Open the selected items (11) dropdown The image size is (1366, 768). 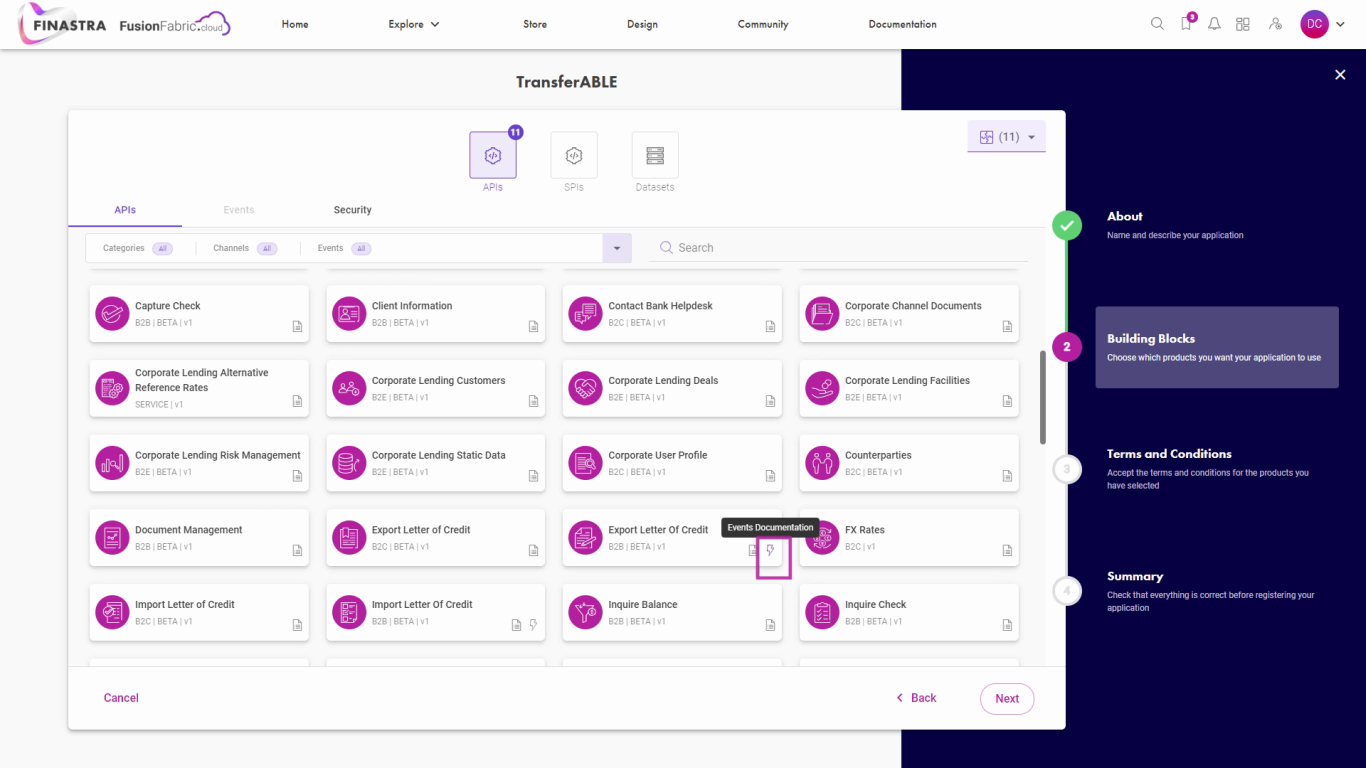coord(1007,137)
